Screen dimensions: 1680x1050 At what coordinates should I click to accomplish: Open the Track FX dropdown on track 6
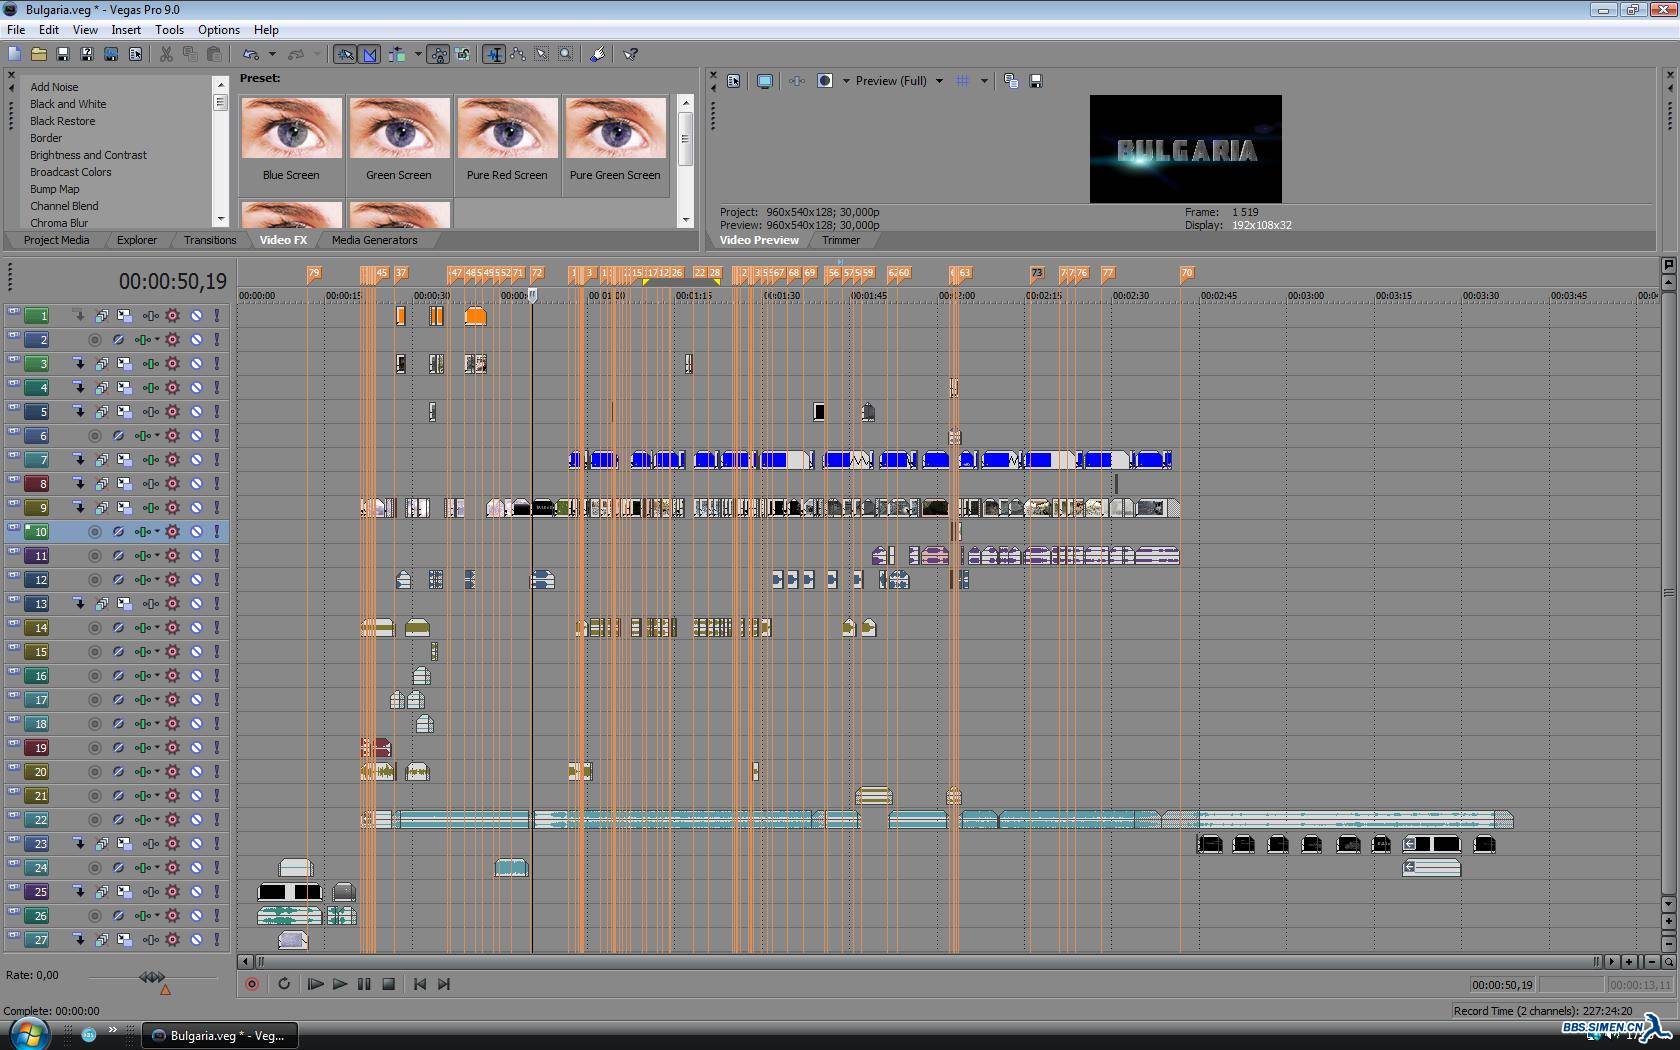click(157, 436)
